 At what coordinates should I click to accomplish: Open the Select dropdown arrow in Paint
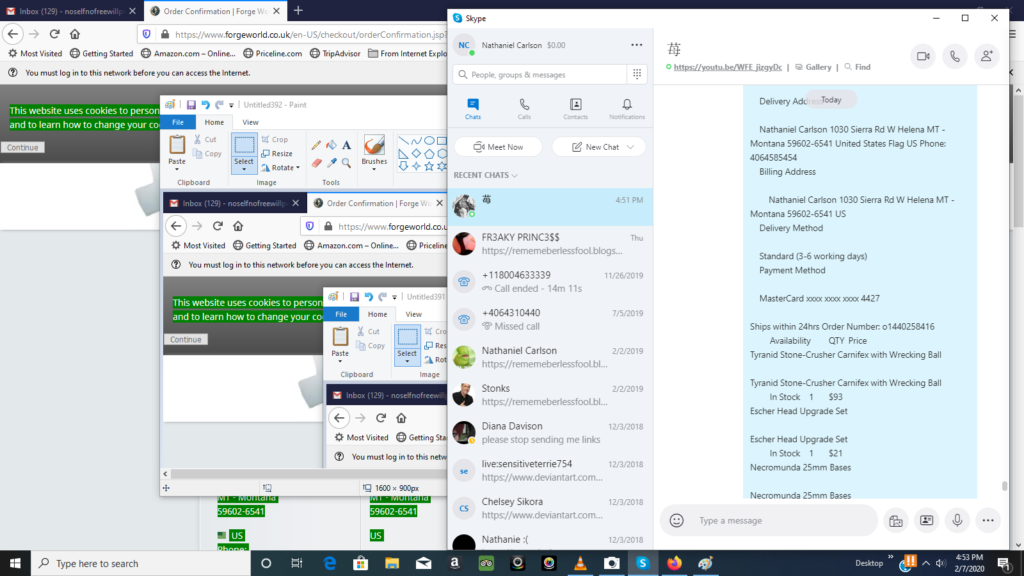click(x=244, y=170)
